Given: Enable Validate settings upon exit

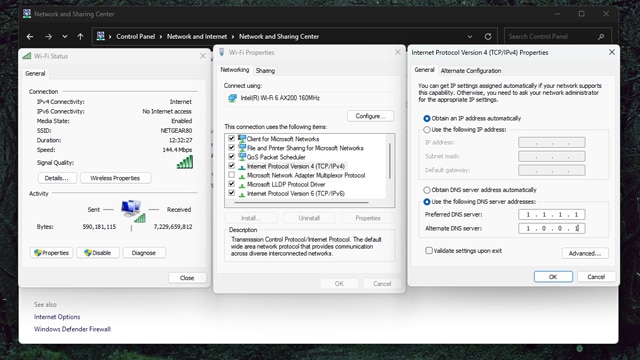Looking at the screenshot, I should [429, 251].
